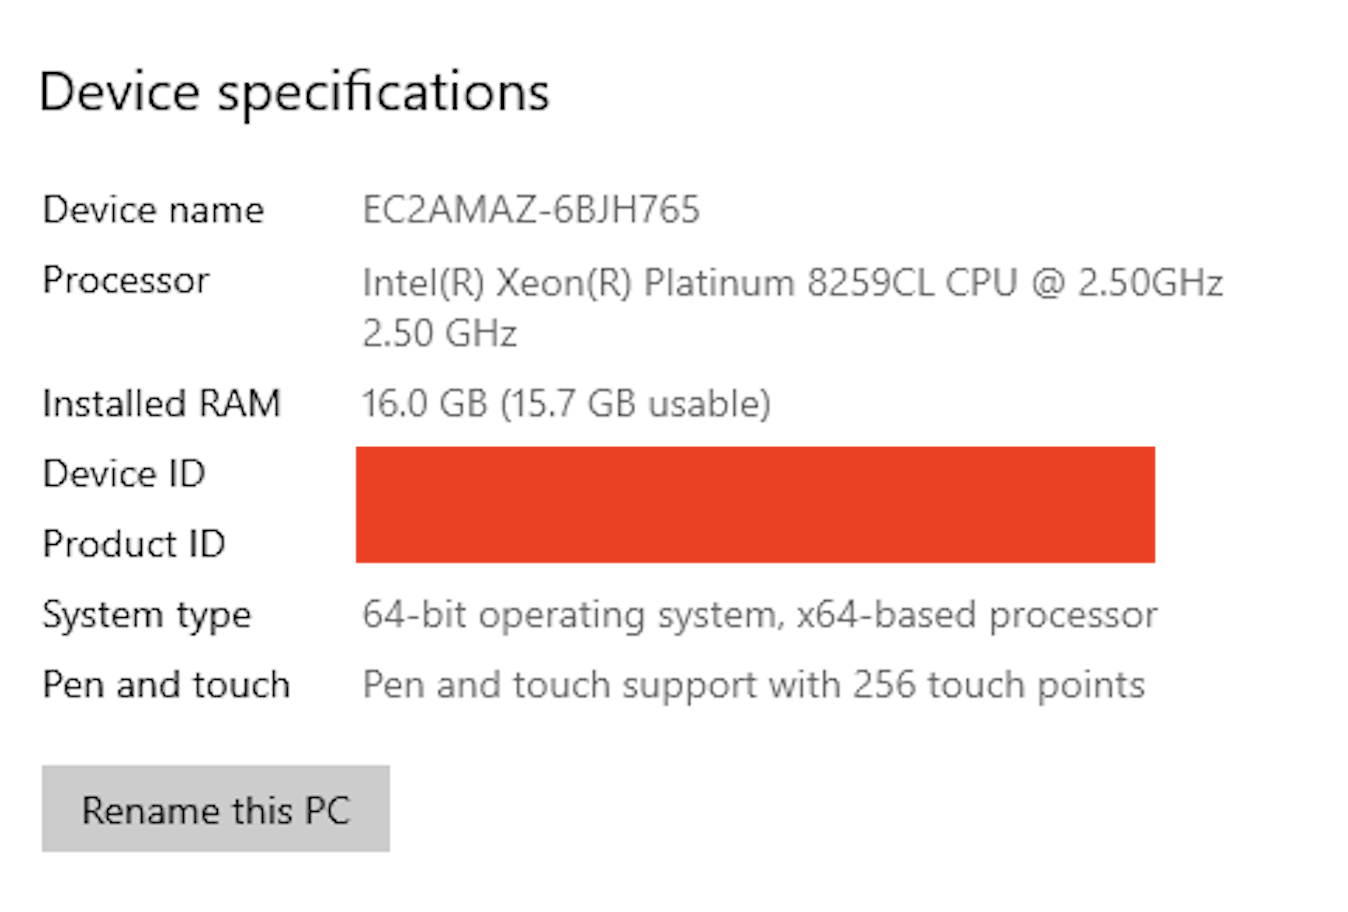Click the Device ID label
This screenshot has width=1348, height=912.
(124, 473)
